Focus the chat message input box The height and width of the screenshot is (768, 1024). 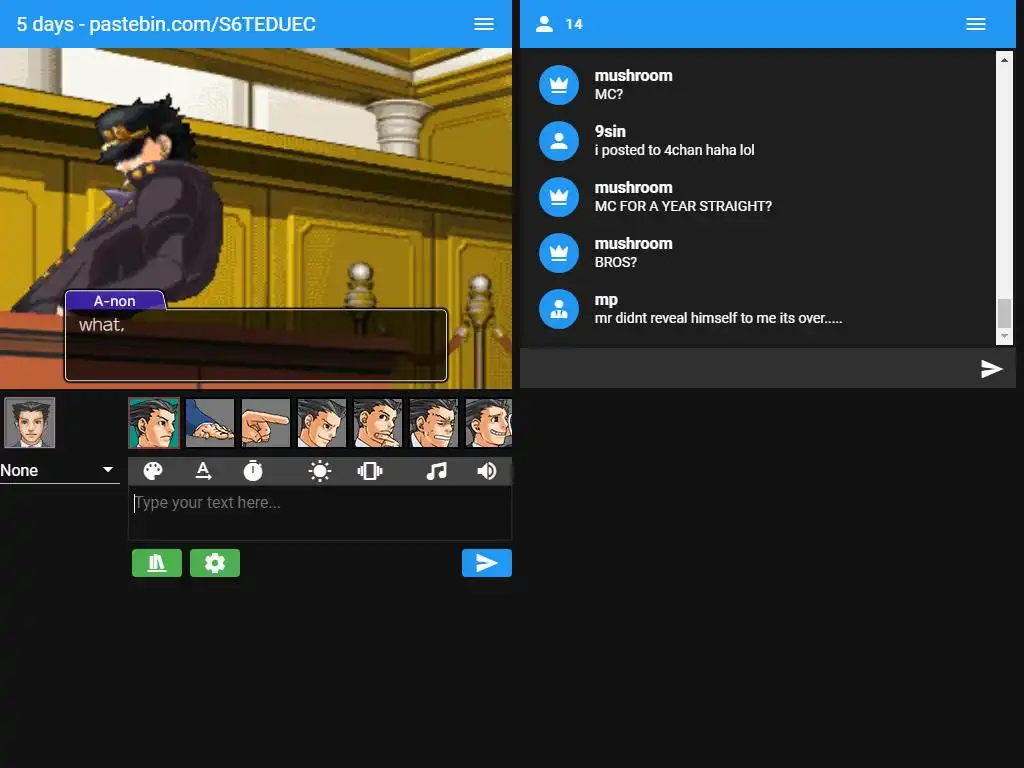click(x=748, y=368)
